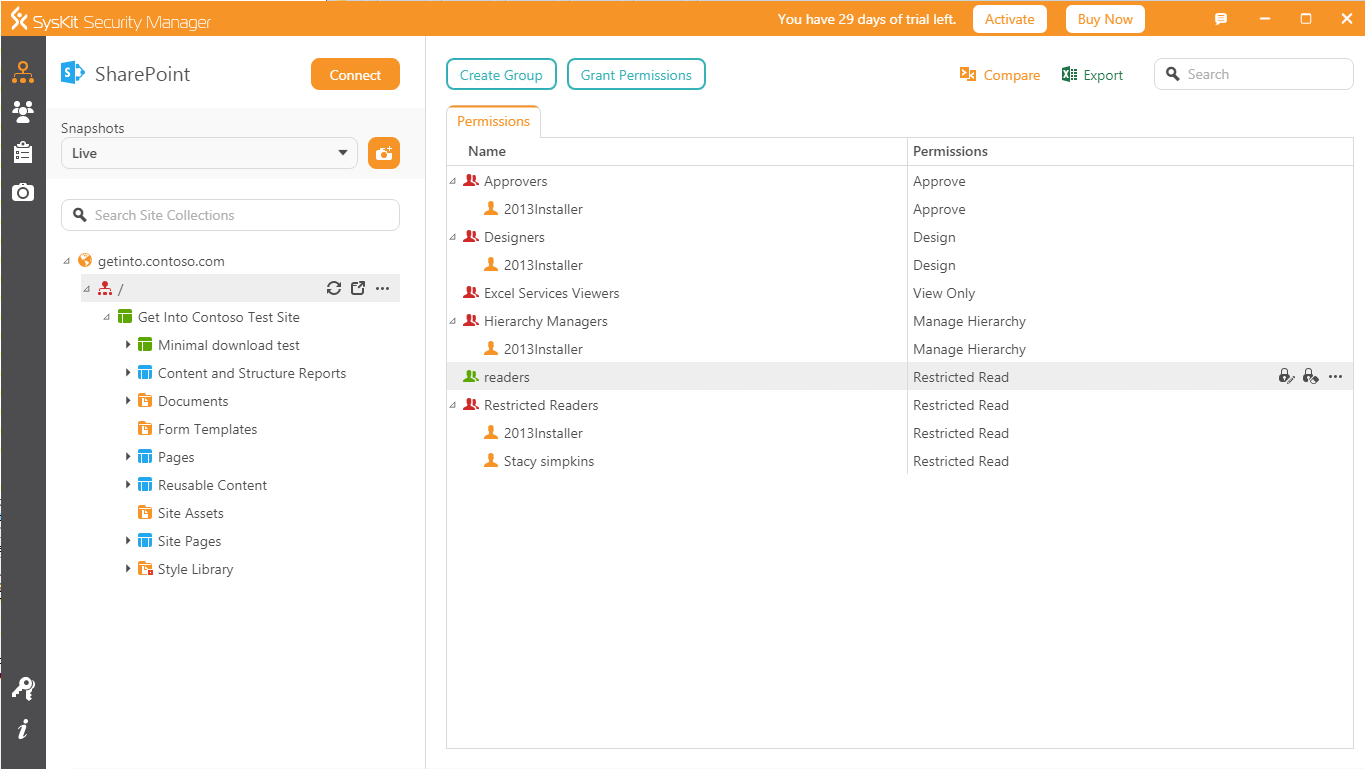Collapse the Approvers group row
Screen dimensions: 1365x769
[453, 181]
